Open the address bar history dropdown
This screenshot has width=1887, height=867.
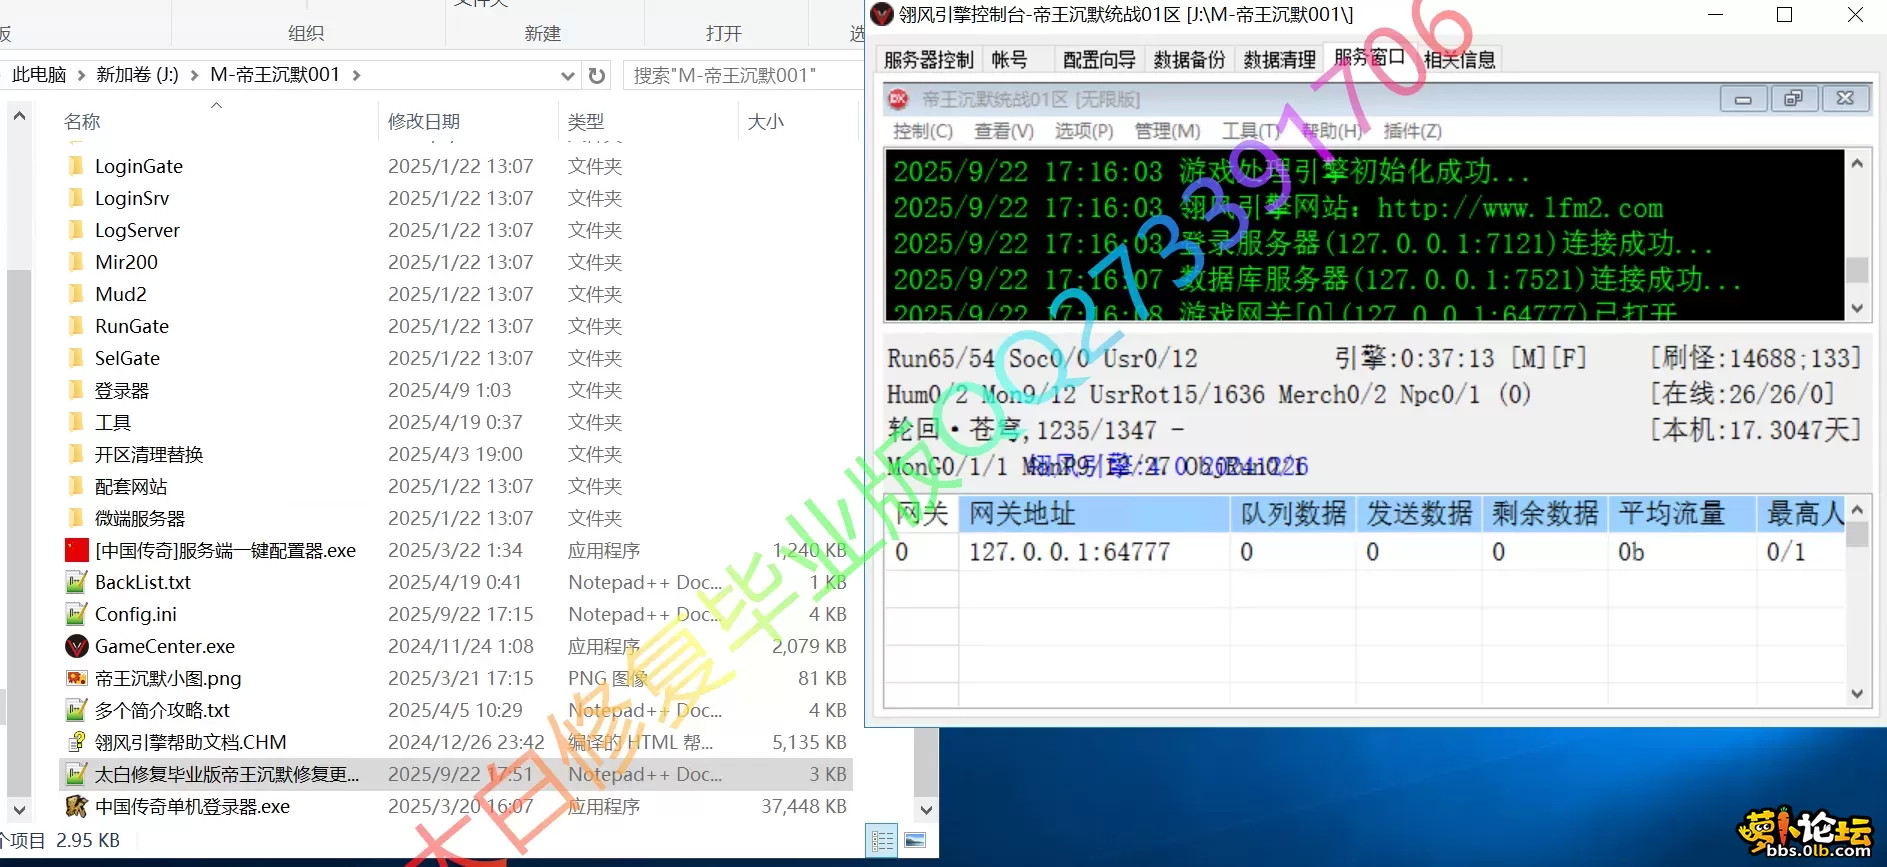click(567, 75)
